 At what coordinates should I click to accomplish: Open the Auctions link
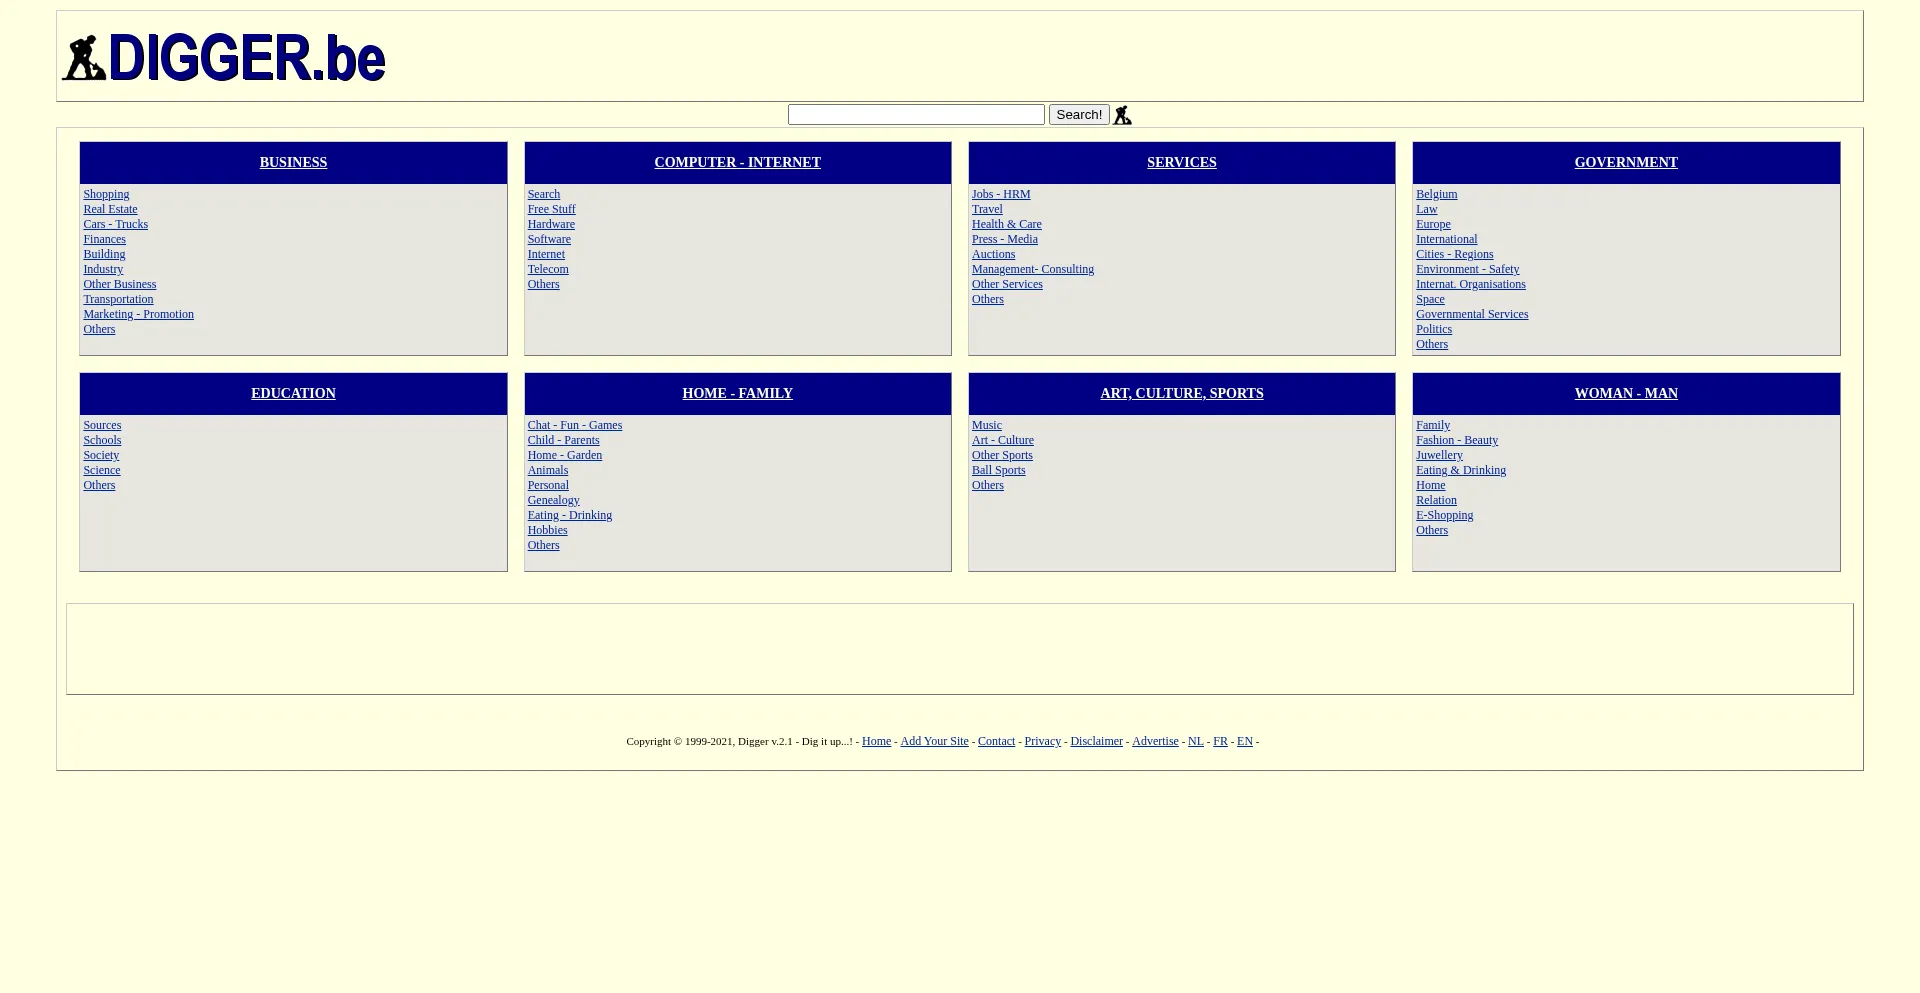[993, 254]
